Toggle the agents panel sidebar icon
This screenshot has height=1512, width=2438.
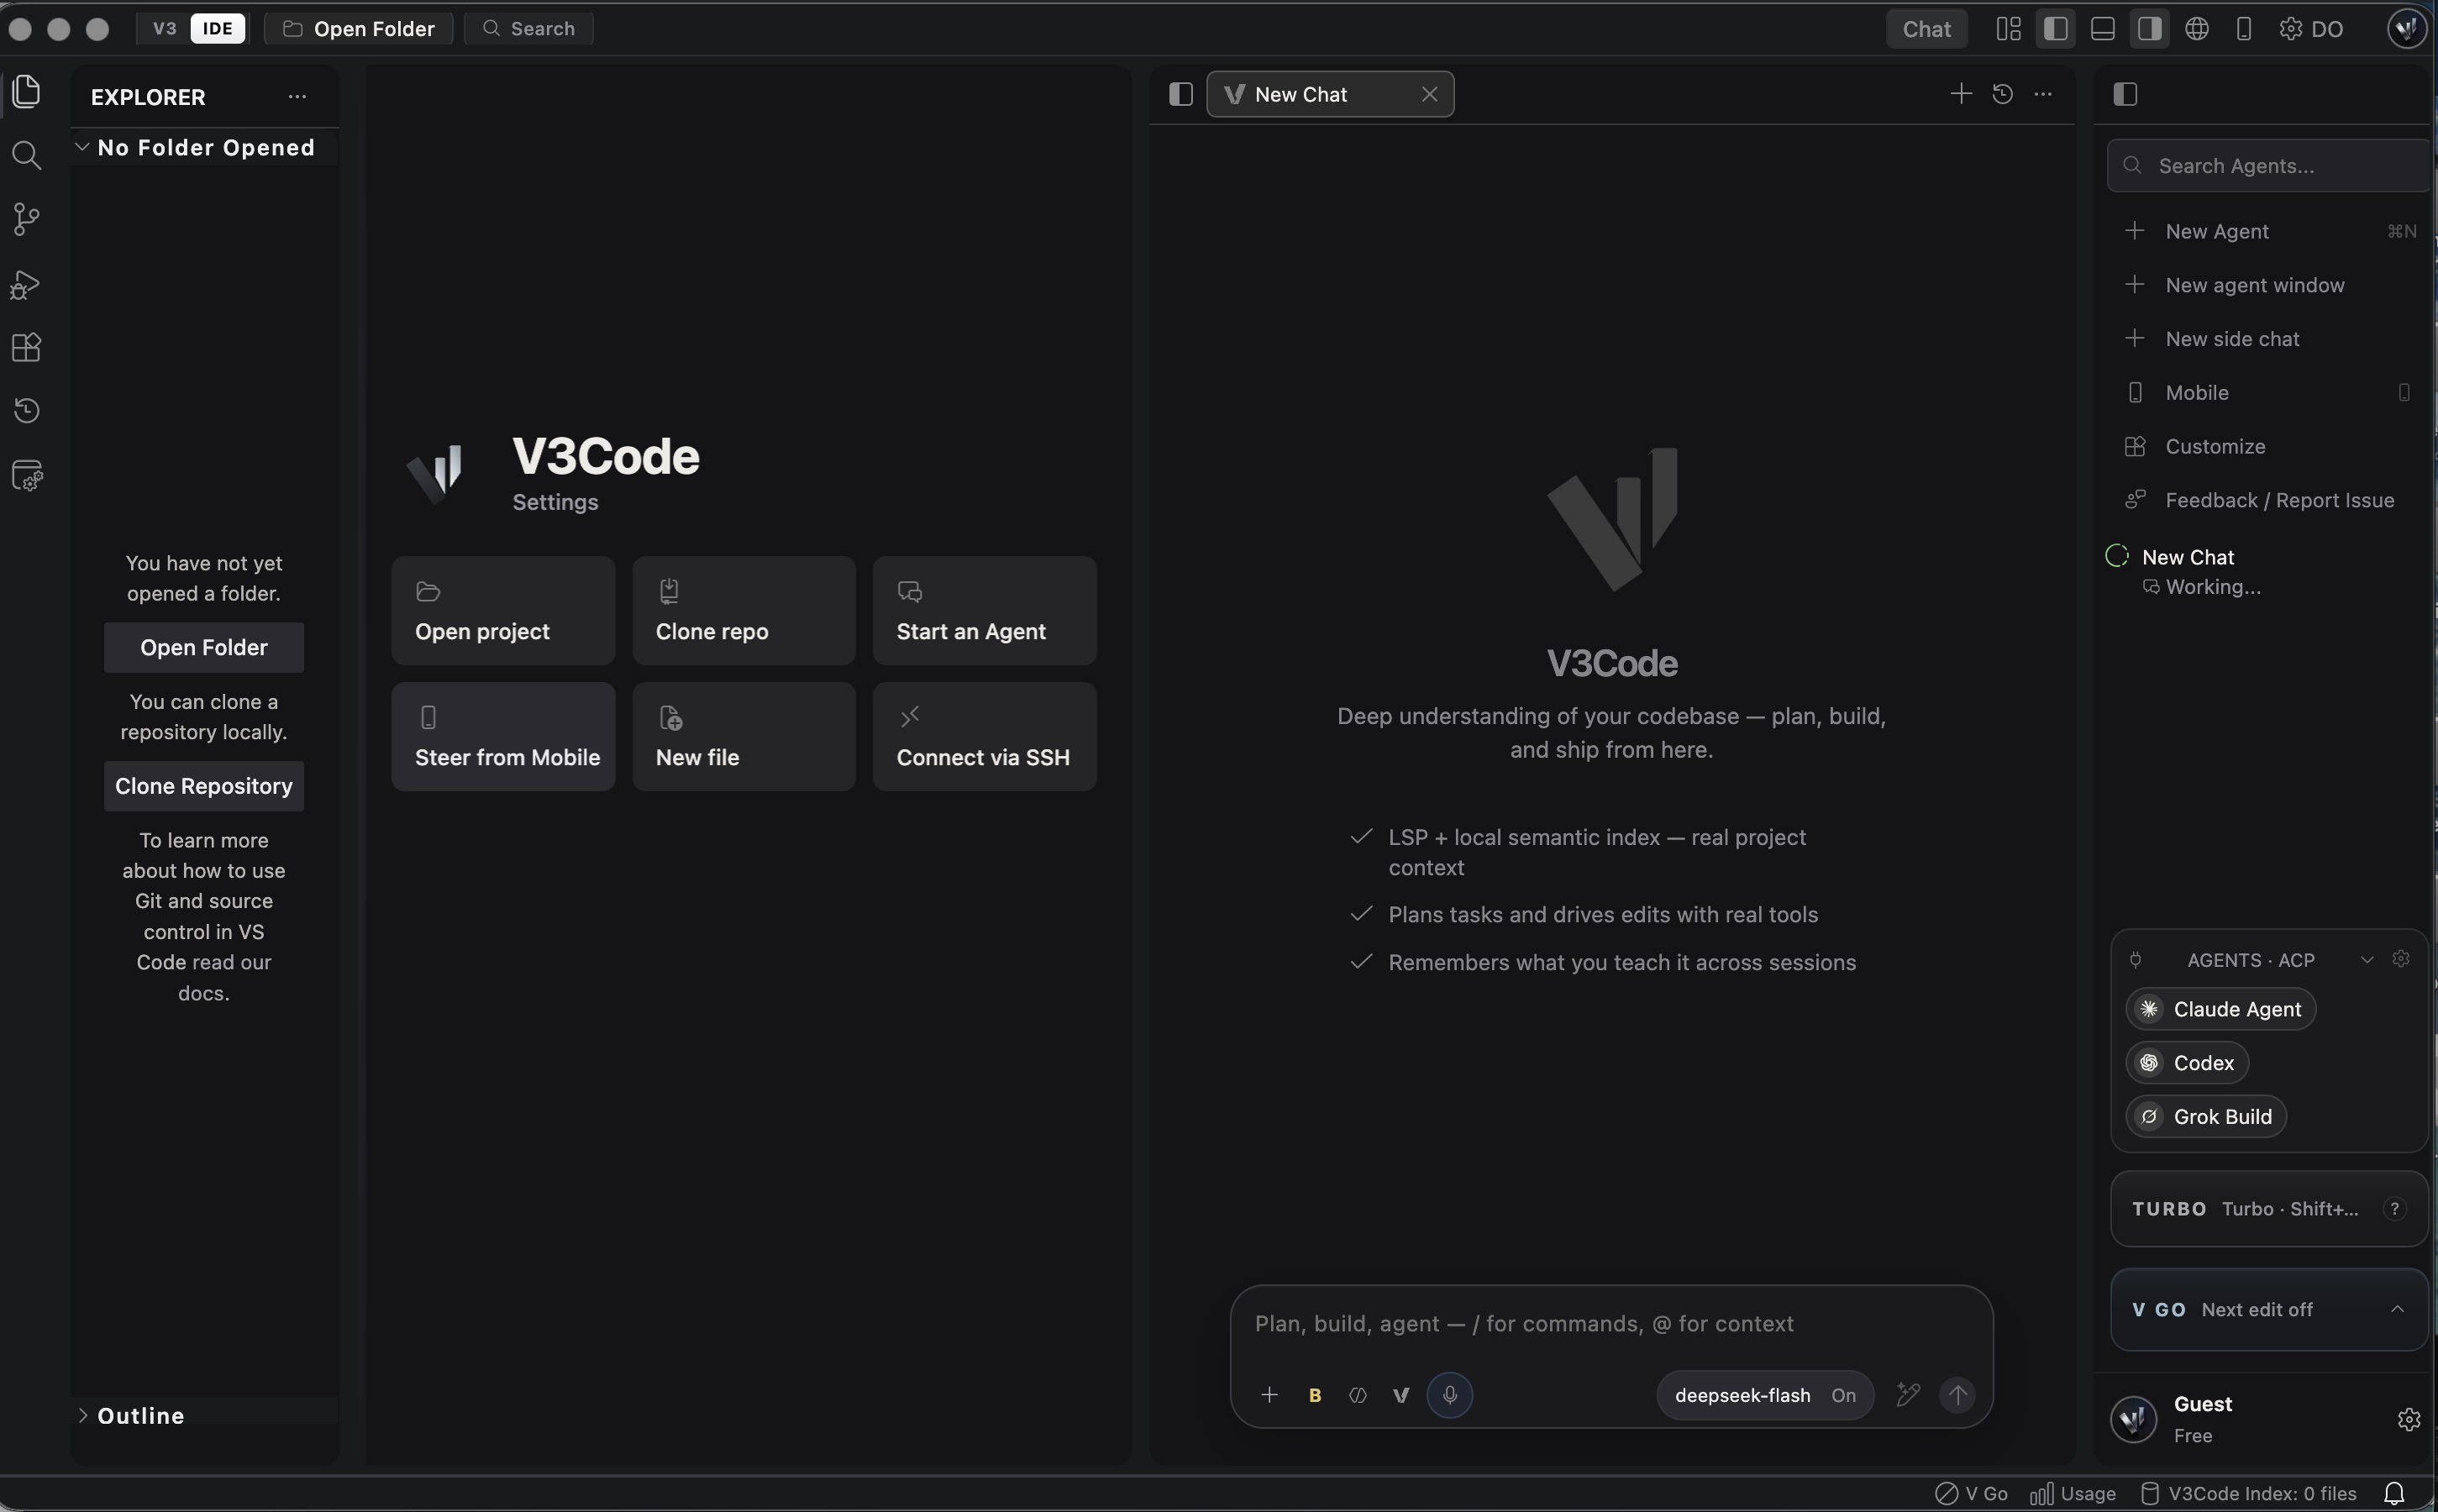[2126, 94]
